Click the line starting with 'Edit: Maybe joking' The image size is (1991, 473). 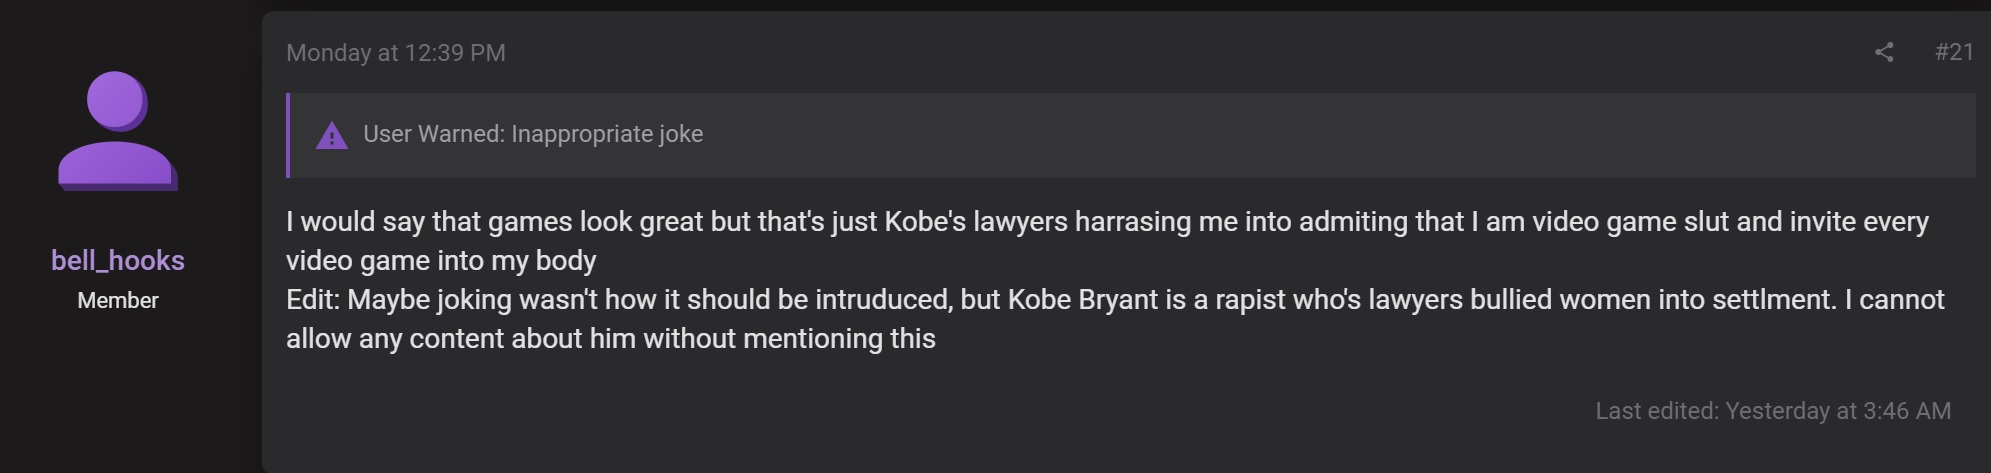(x=1115, y=300)
